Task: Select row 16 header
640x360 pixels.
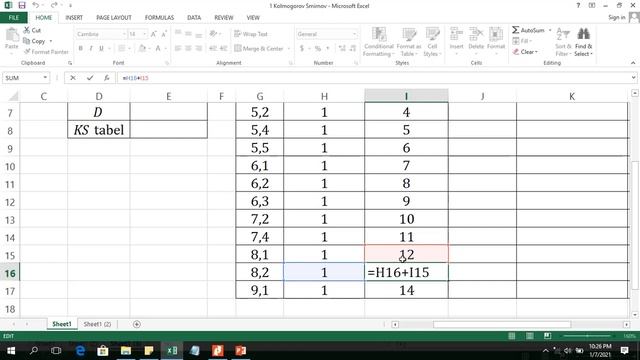Action: pos(10,273)
